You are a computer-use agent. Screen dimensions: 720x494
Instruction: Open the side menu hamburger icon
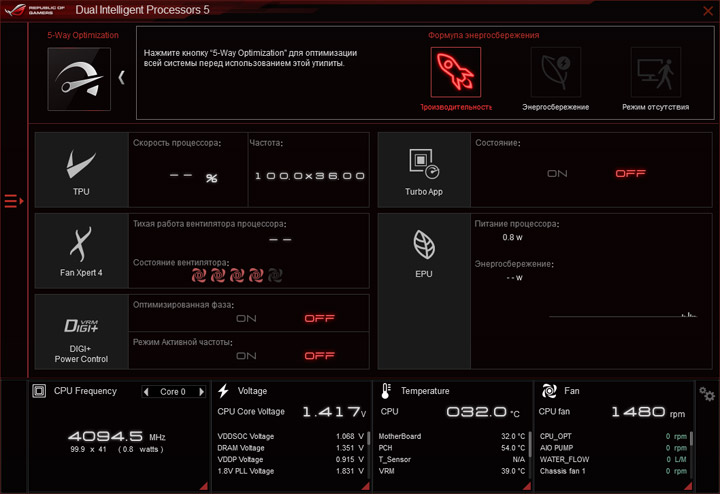pos(13,201)
